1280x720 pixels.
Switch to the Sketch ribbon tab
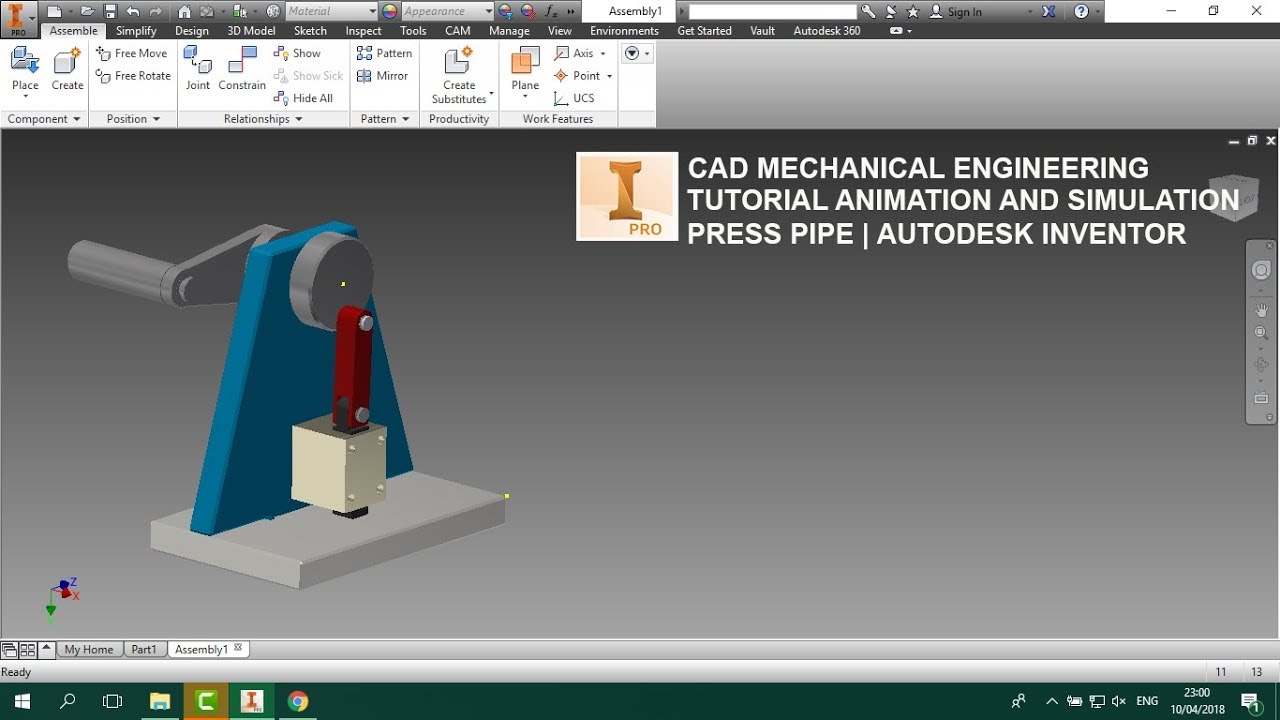pos(310,31)
